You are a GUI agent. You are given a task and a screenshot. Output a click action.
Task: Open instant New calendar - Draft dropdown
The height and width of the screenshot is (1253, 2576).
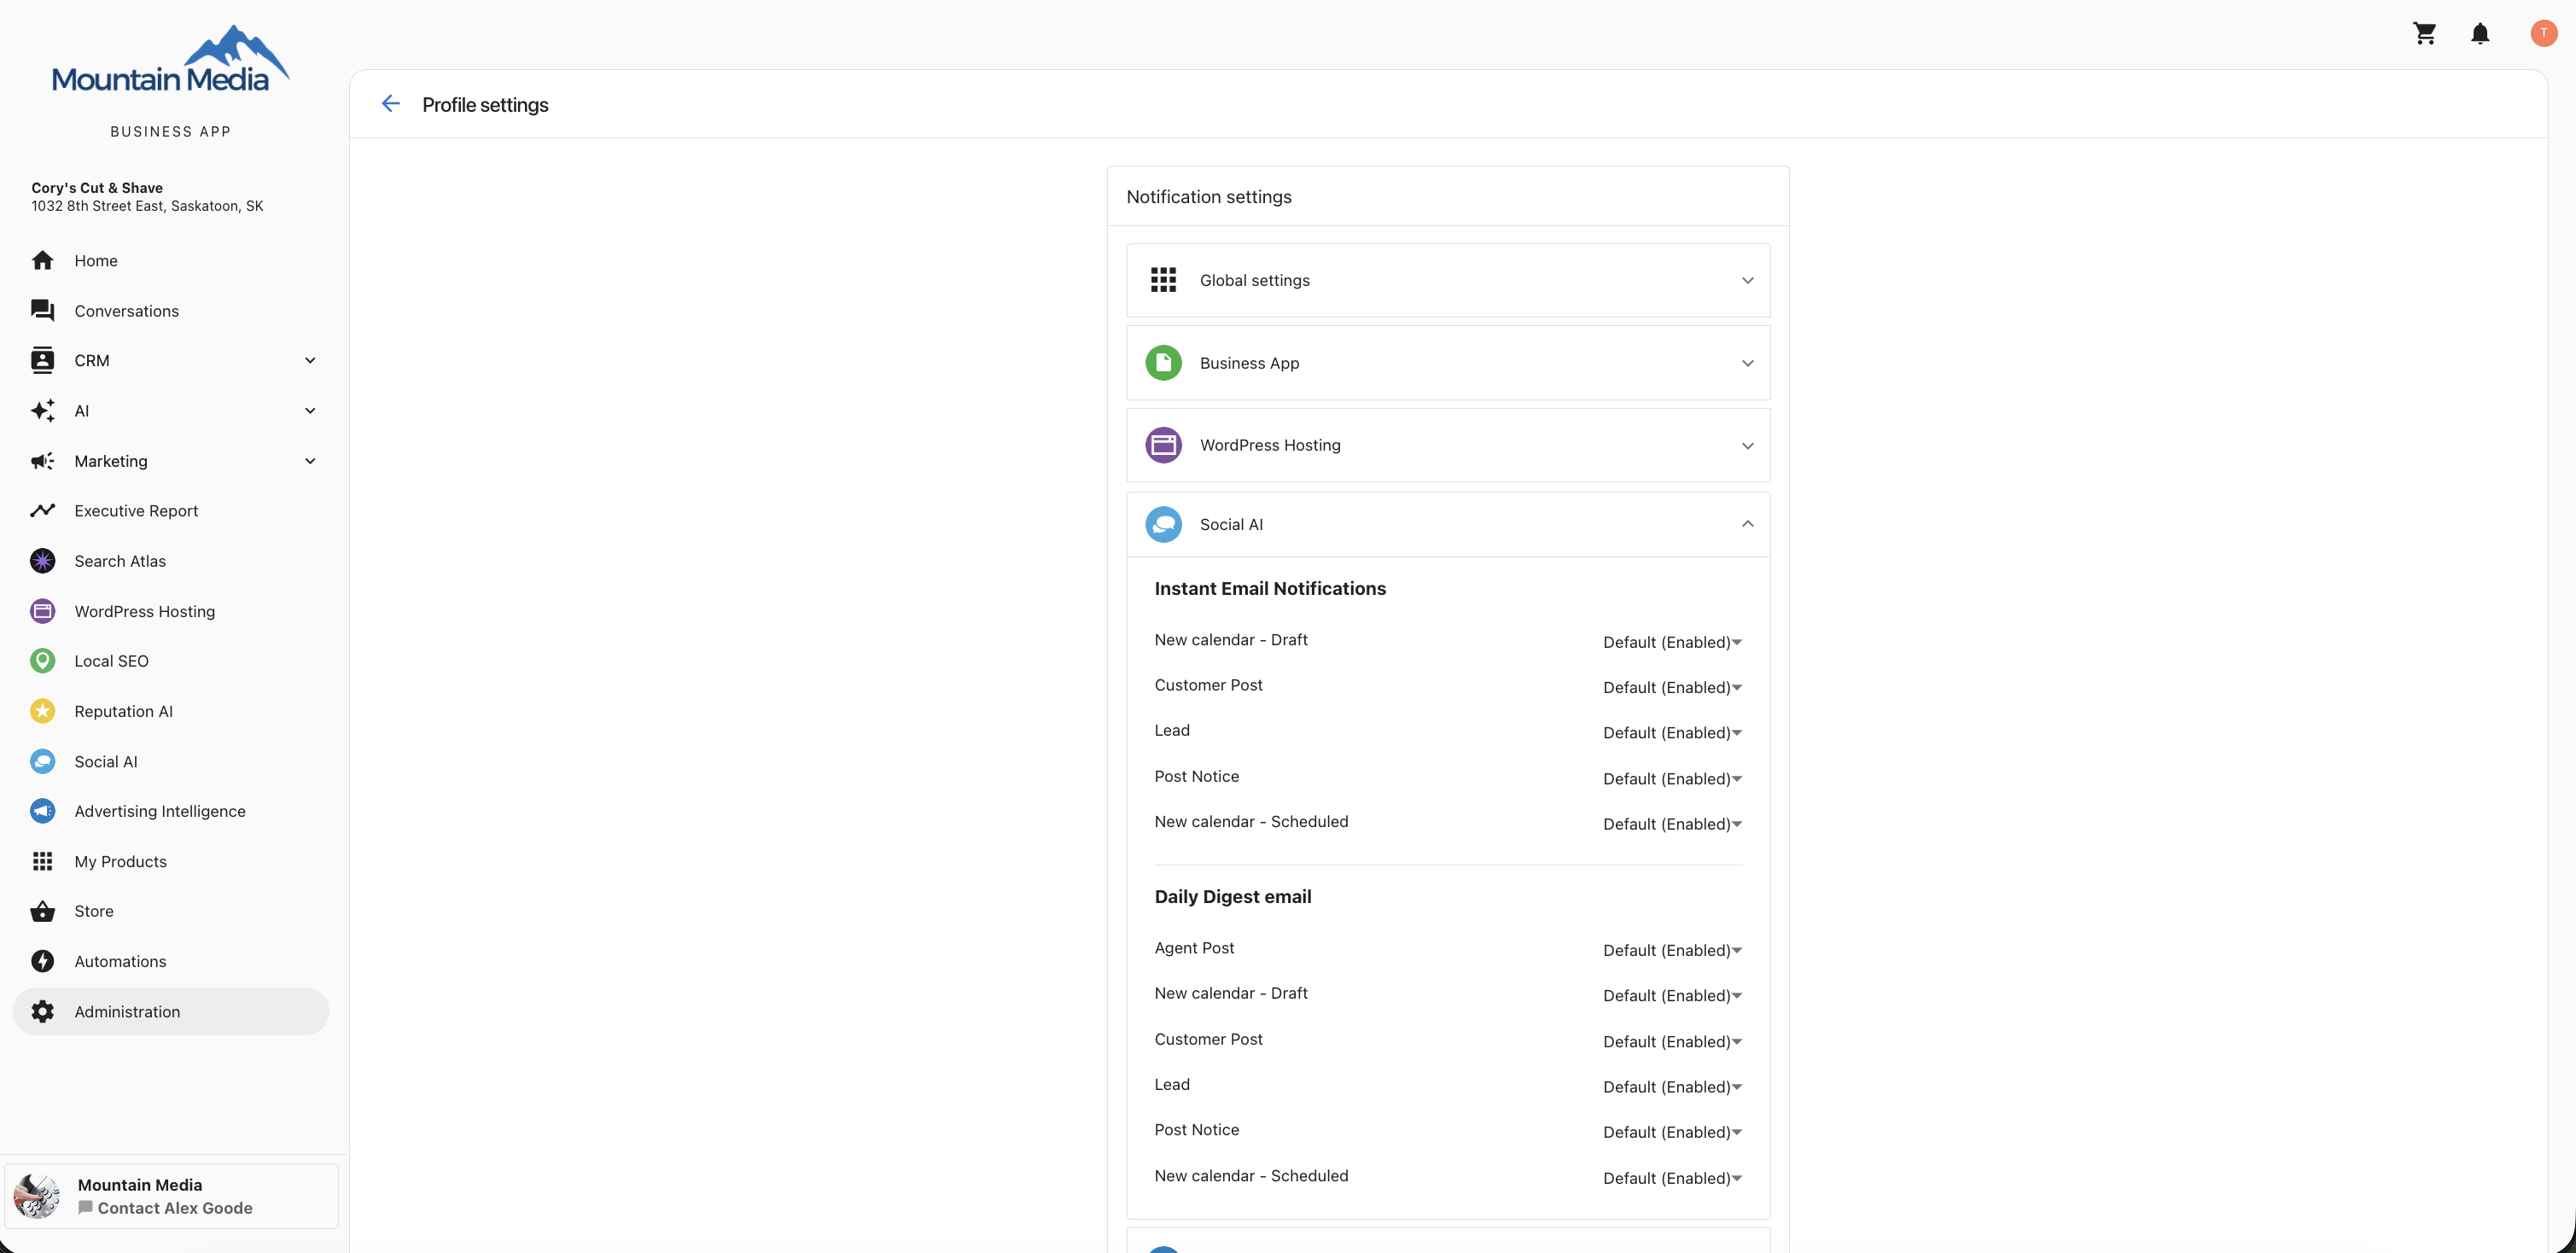[x=1672, y=642]
